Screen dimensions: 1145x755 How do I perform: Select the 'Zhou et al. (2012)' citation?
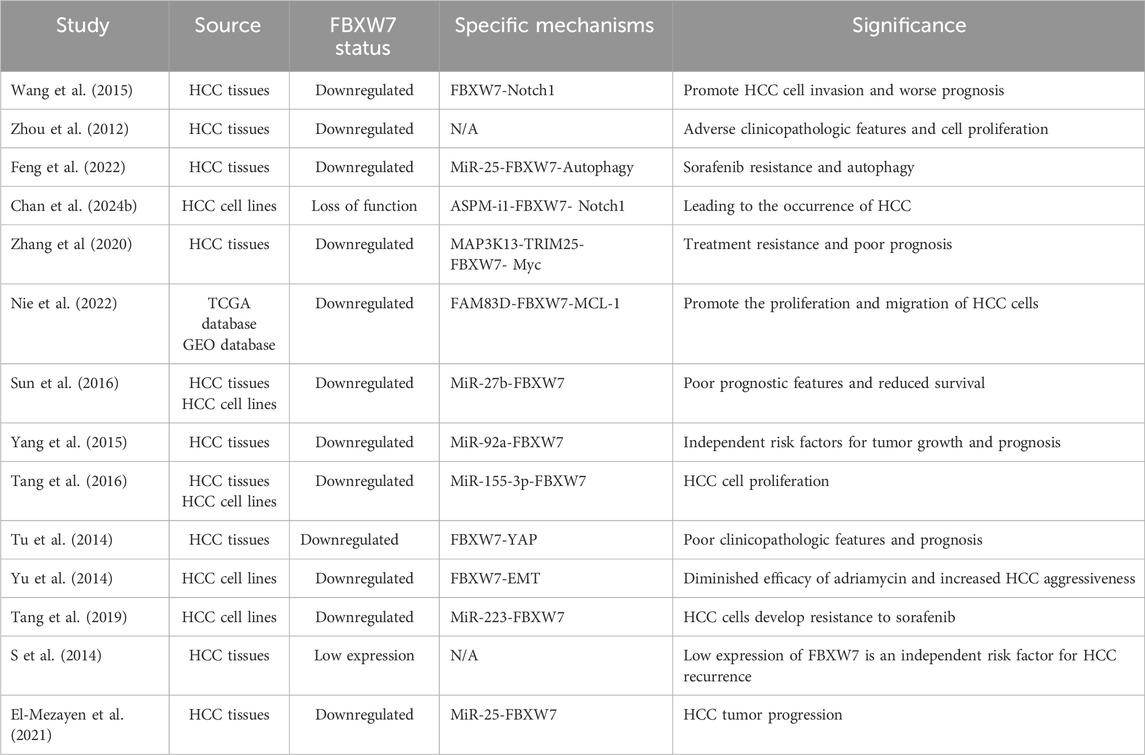point(69,129)
